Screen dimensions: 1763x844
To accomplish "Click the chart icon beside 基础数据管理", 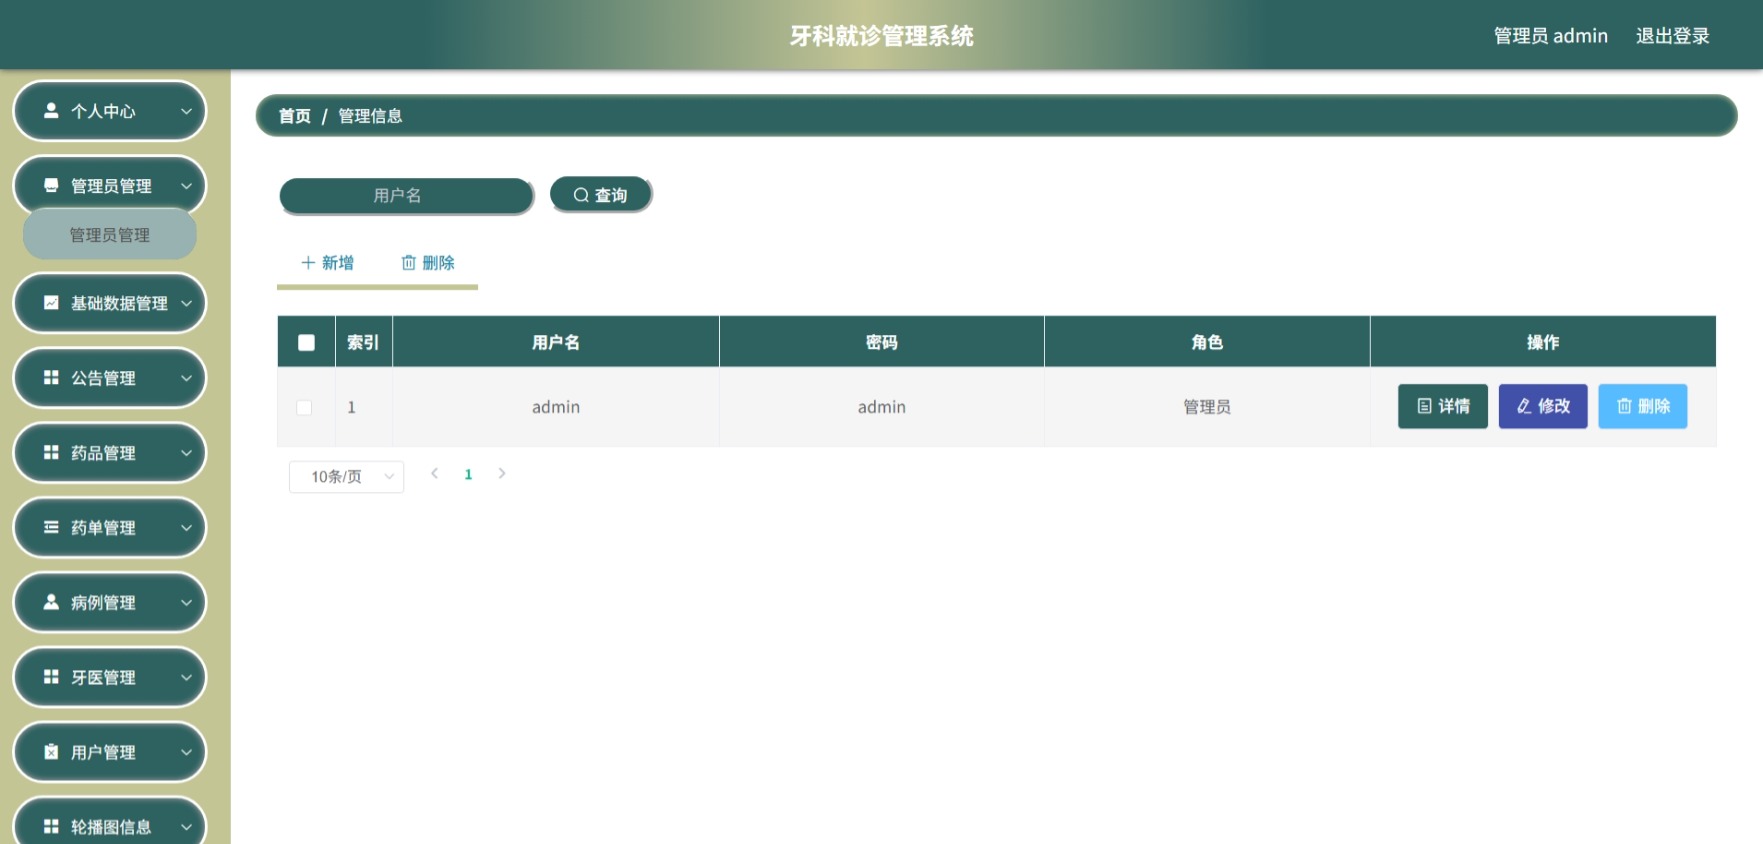I will pyautogui.click(x=51, y=303).
